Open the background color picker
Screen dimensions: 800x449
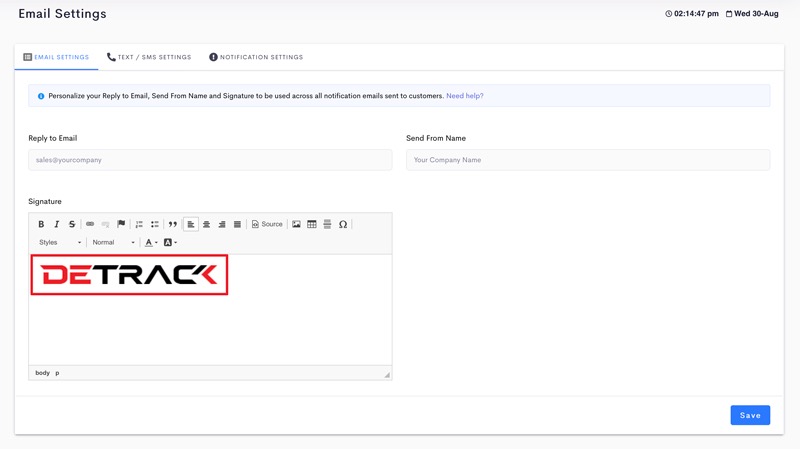[170, 242]
